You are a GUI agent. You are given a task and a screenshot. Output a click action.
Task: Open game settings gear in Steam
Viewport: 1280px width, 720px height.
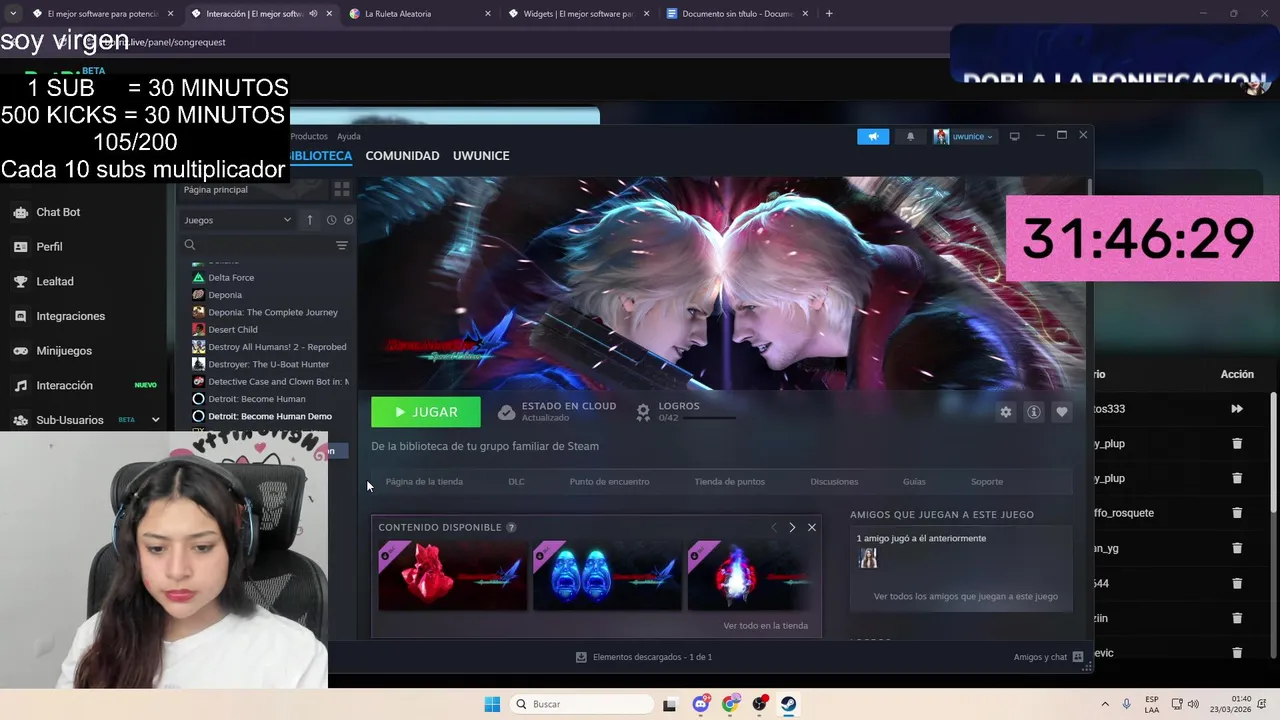(x=1006, y=412)
